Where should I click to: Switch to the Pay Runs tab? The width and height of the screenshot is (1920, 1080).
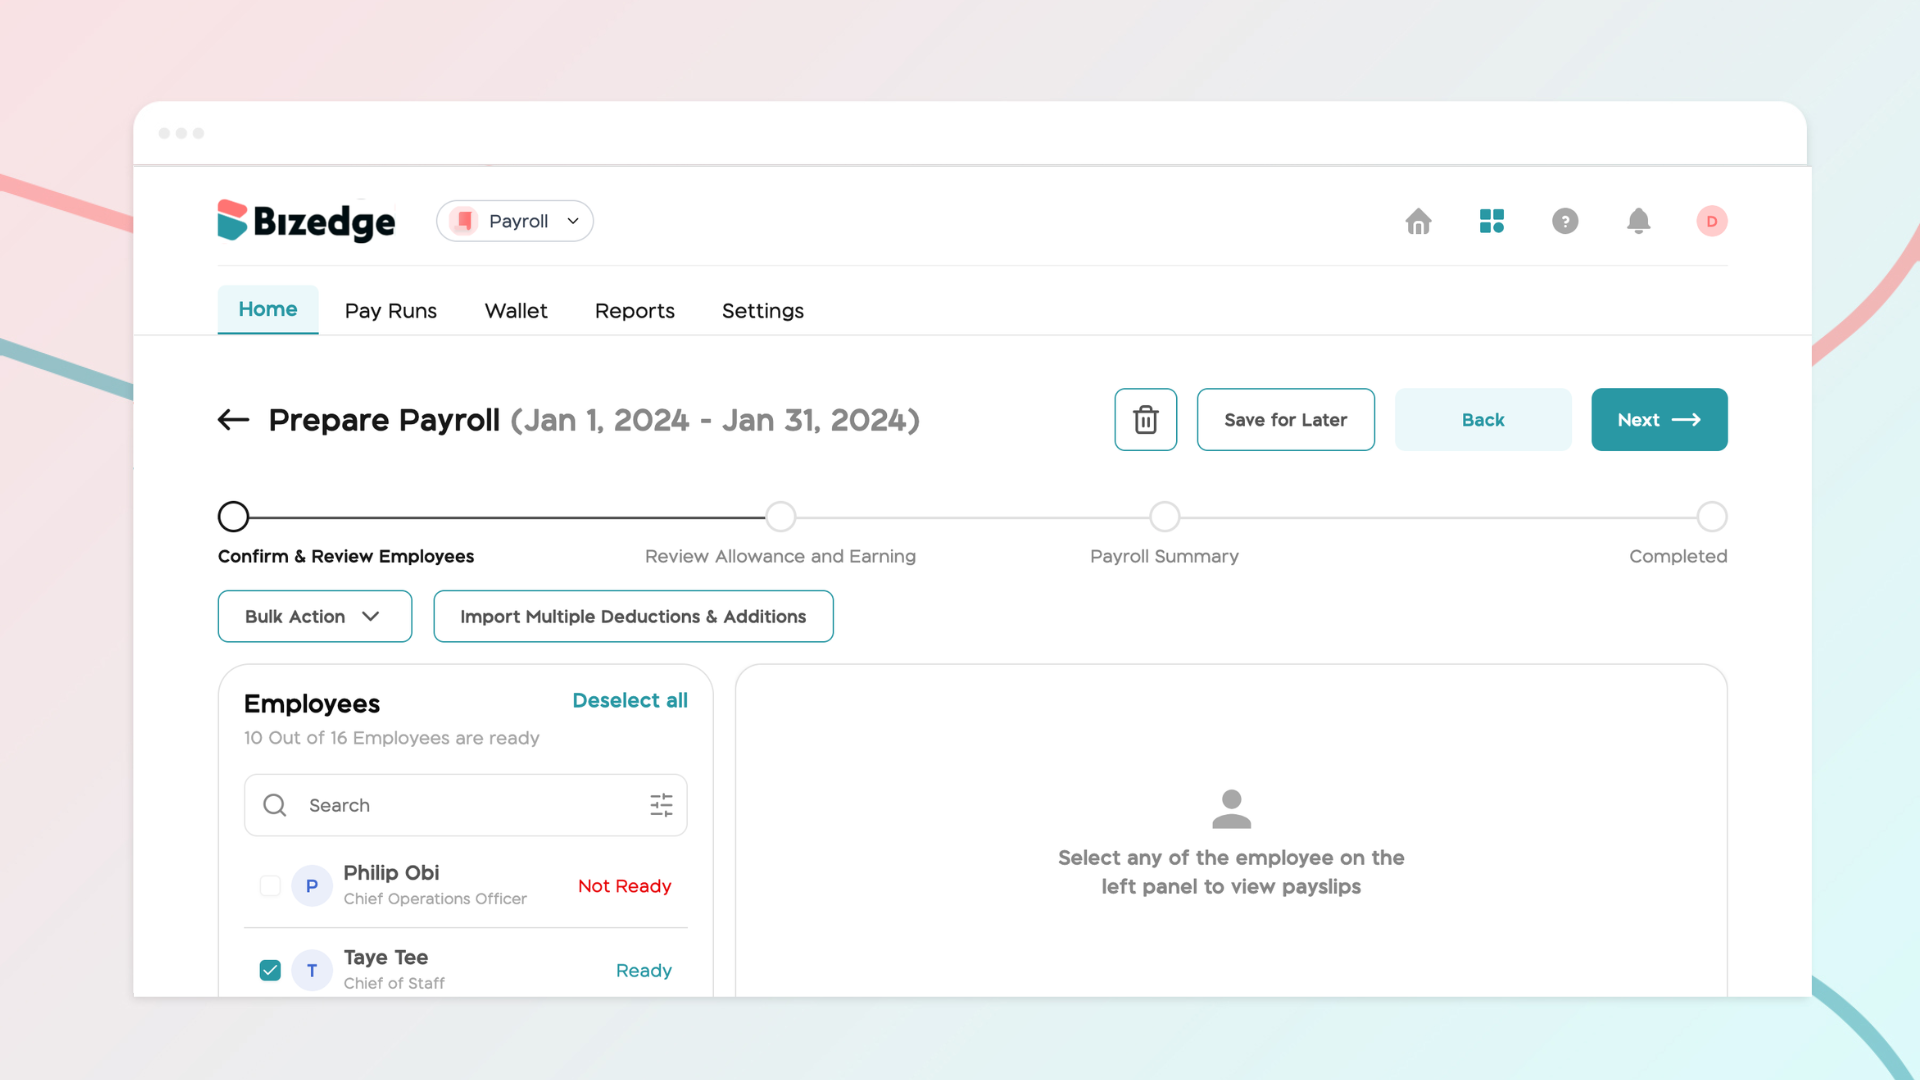[390, 311]
